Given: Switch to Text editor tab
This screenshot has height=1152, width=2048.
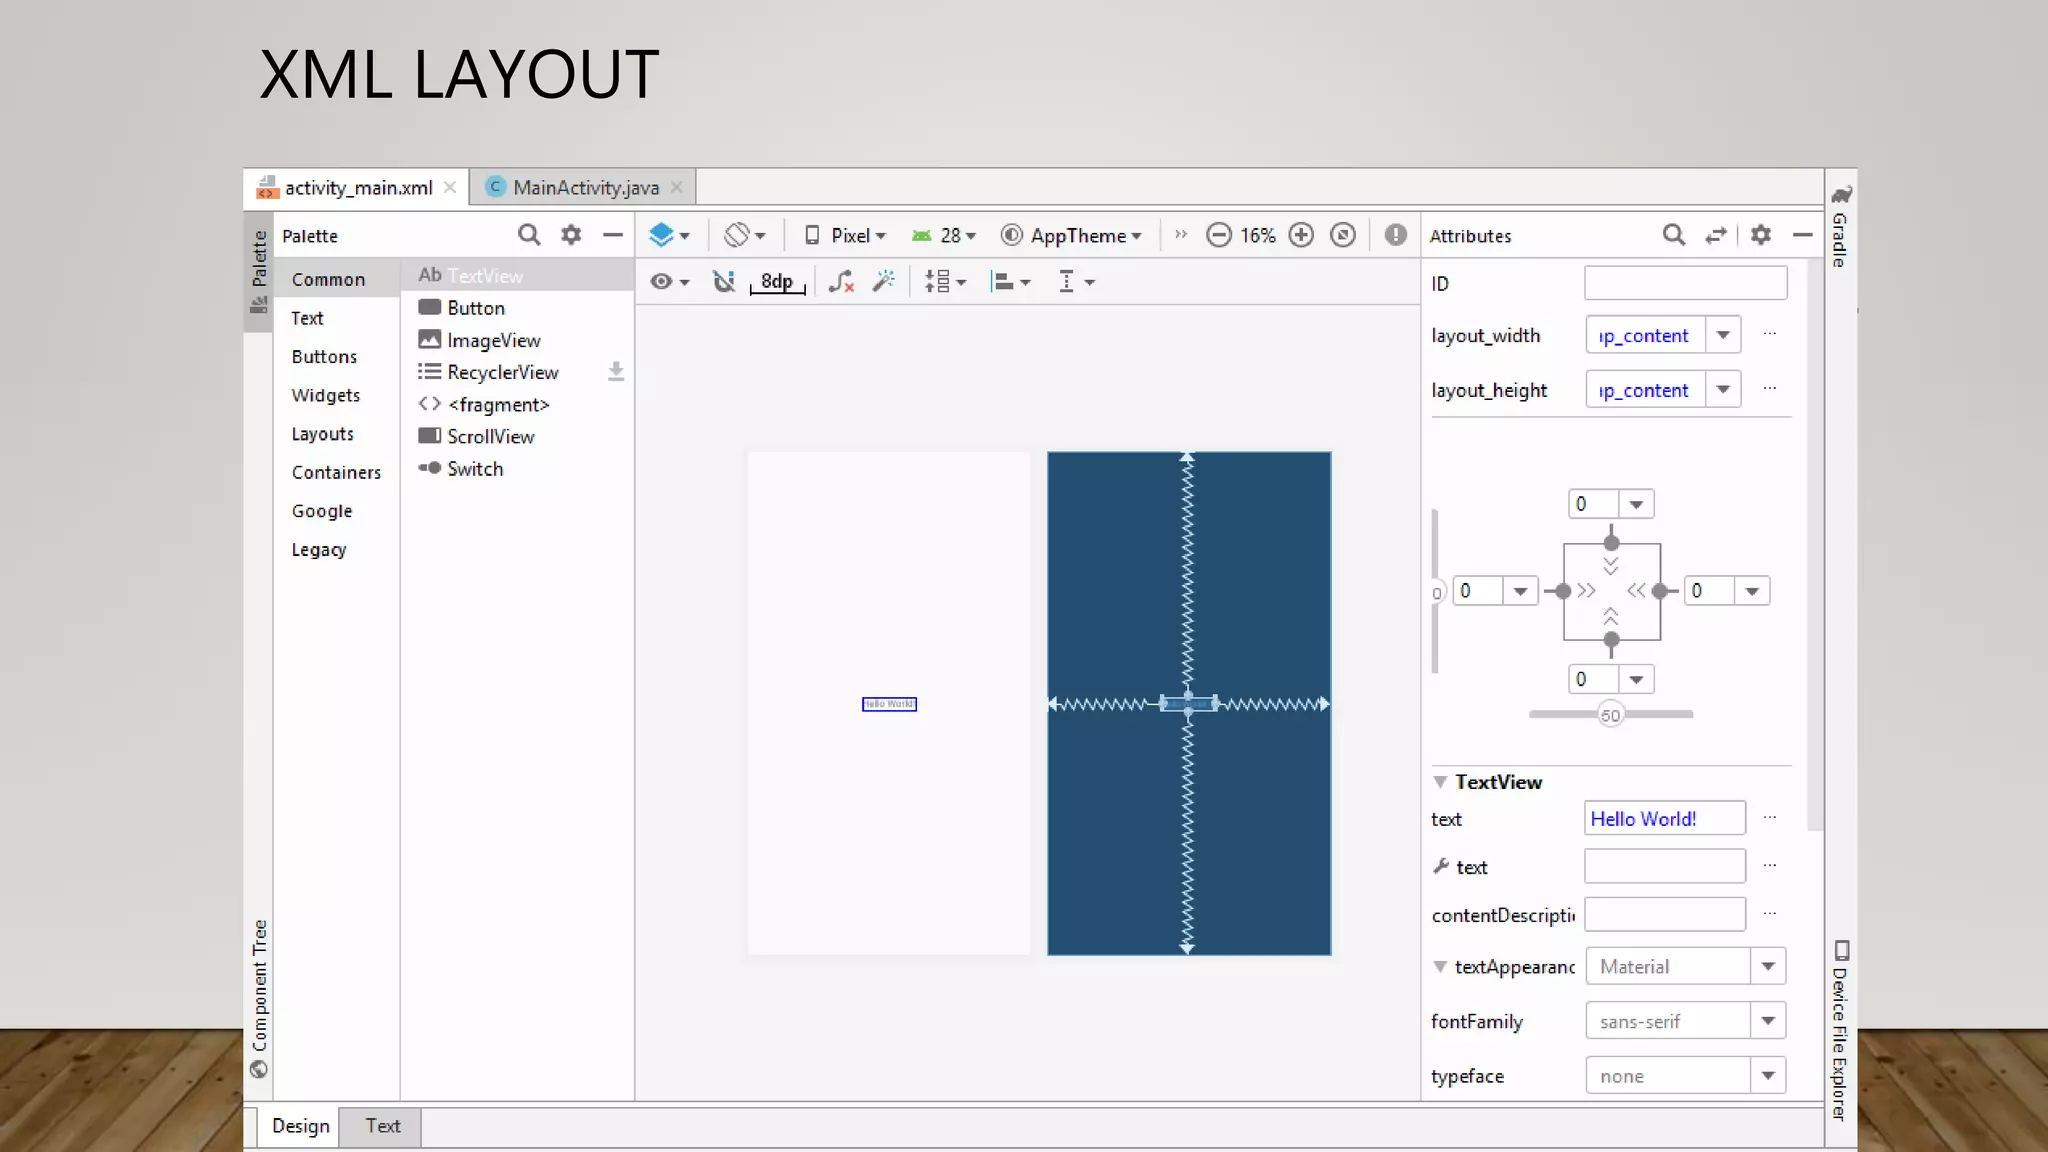Looking at the screenshot, I should (x=381, y=1126).
